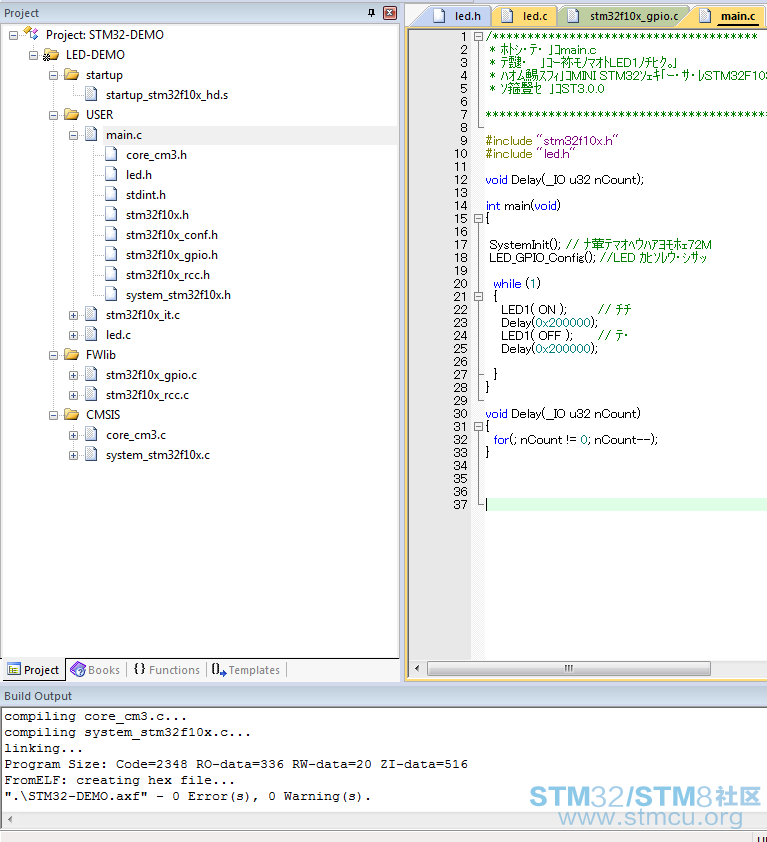Click the led.h file icon in tree
Image resolution: width=767 pixels, height=842 pixels.
(111, 175)
